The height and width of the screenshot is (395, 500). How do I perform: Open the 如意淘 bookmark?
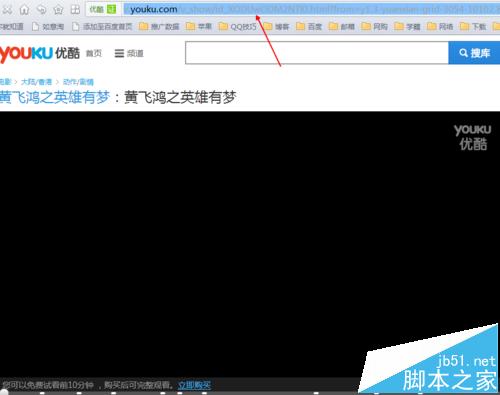click(x=49, y=26)
